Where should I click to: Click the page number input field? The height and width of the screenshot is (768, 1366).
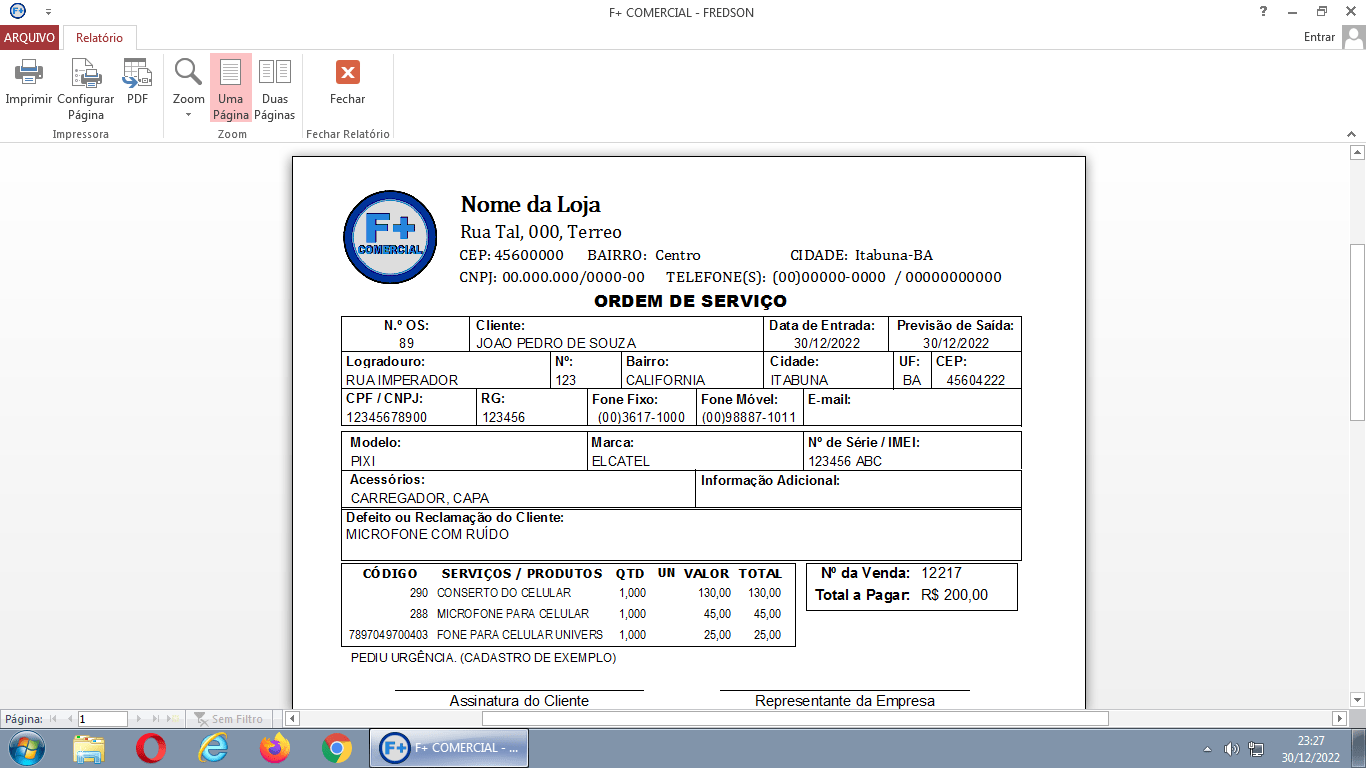click(103, 719)
